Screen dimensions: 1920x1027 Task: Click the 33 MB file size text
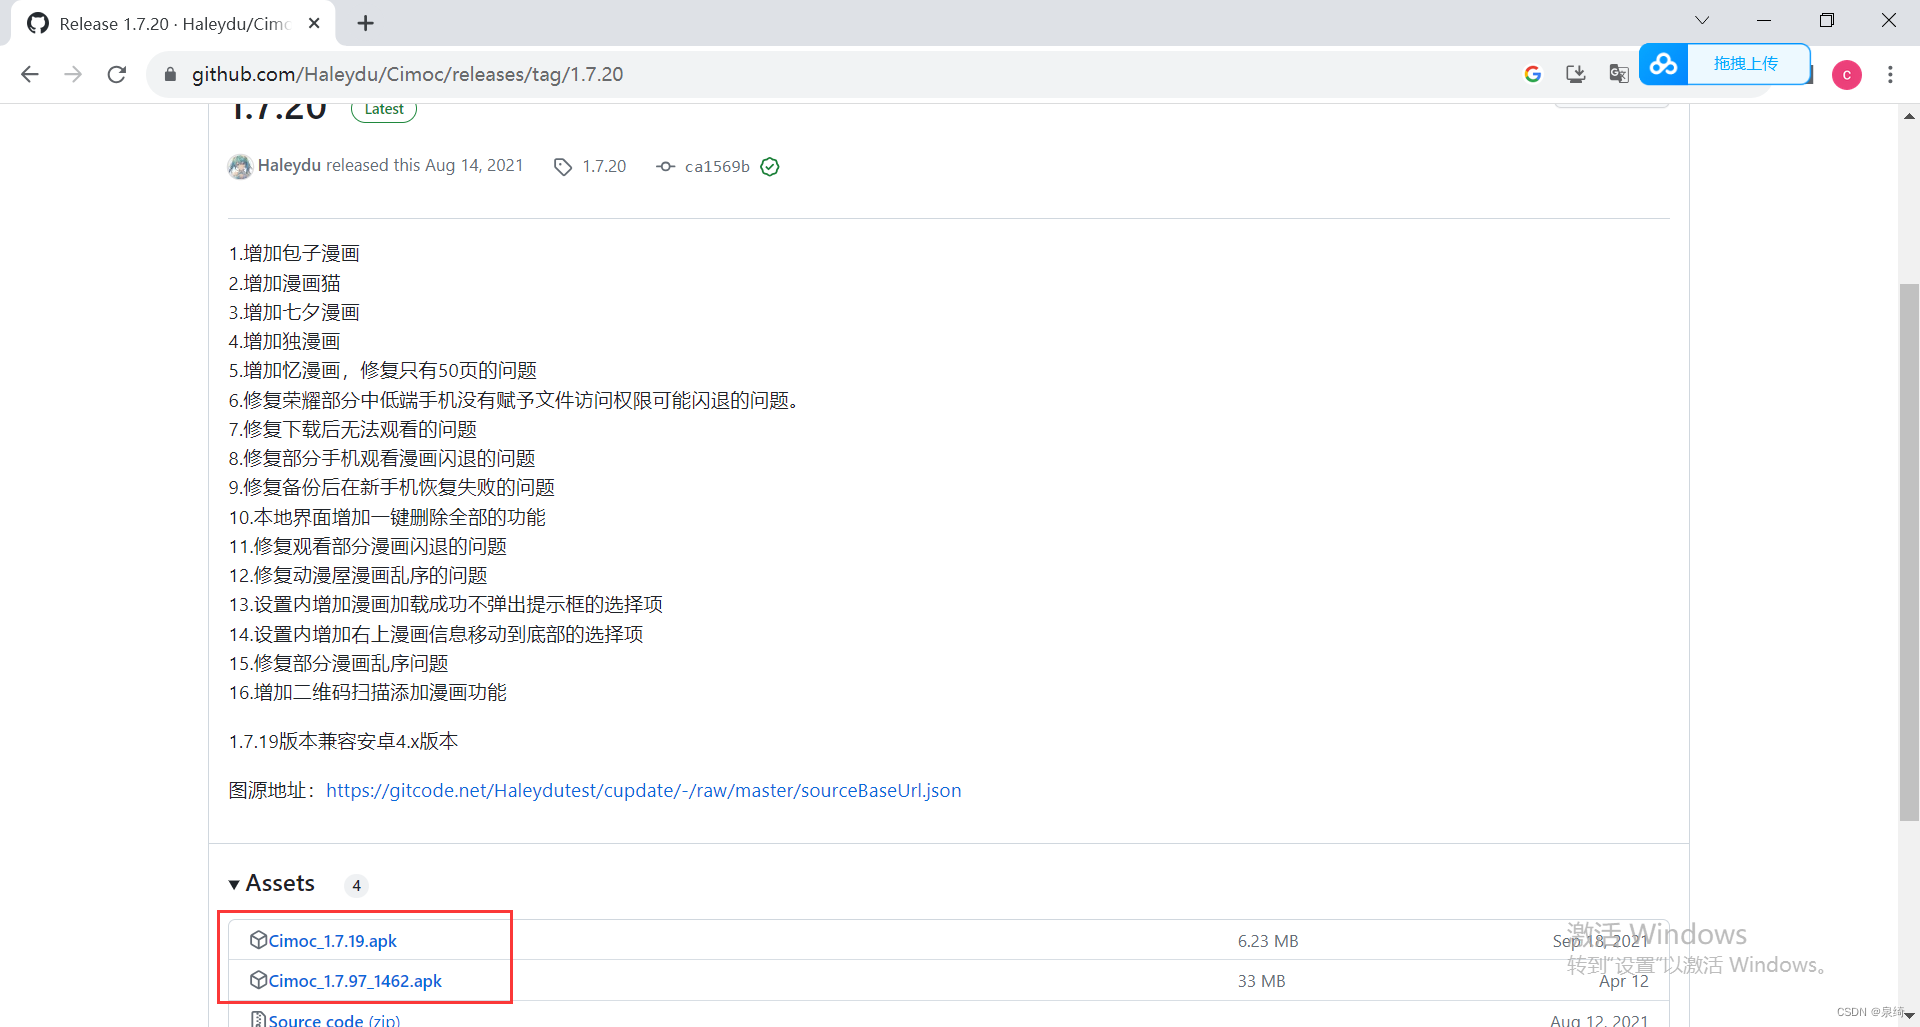1261,981
